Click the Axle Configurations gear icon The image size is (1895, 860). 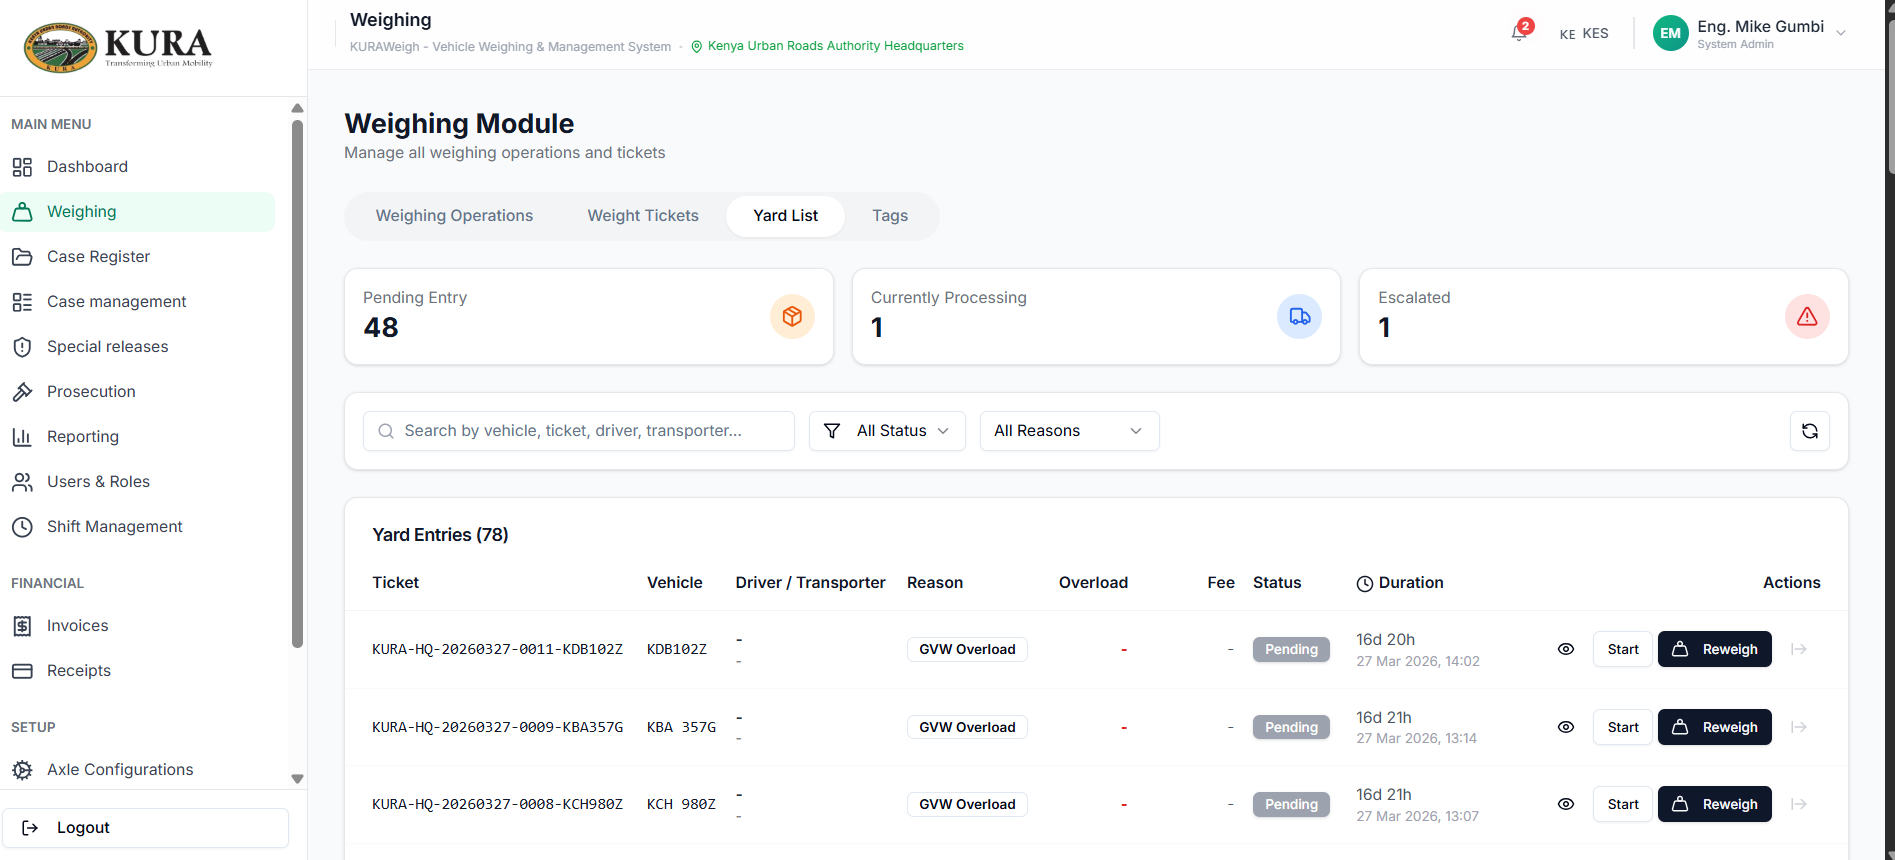[22, 770]
